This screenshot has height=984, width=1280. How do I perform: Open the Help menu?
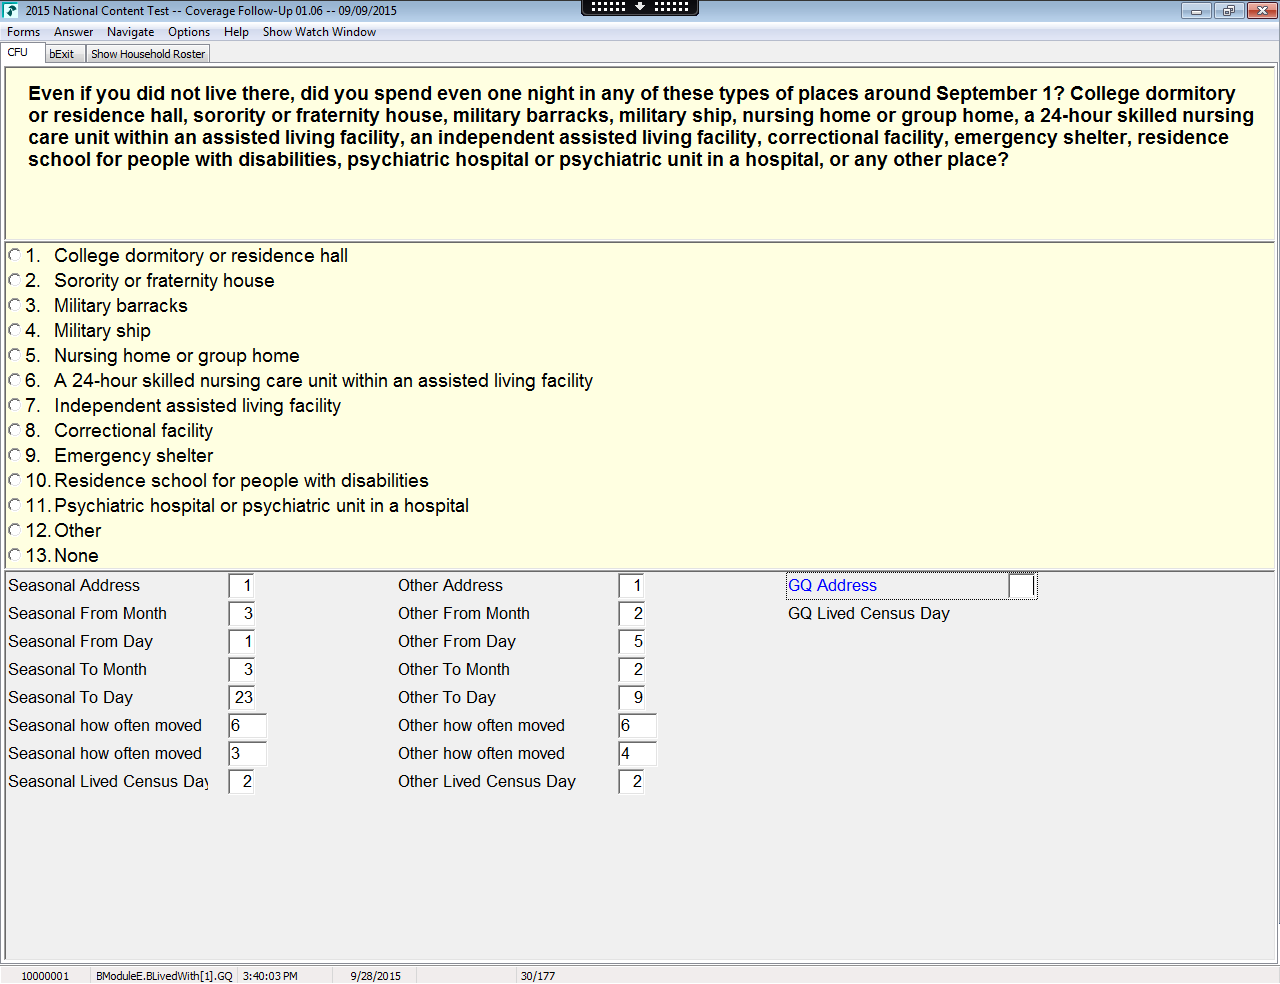click(237, 32)
